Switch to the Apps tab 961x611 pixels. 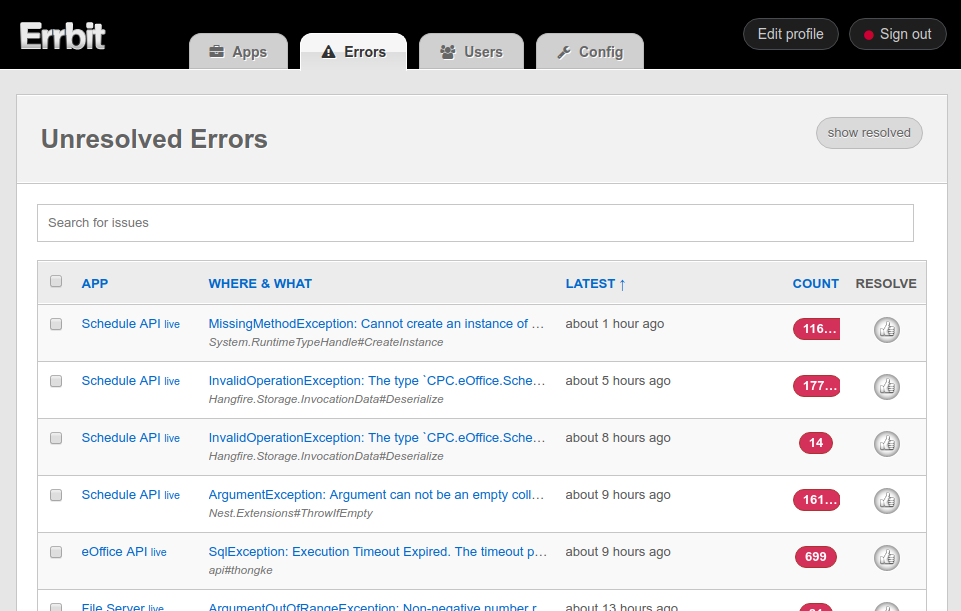238,51
